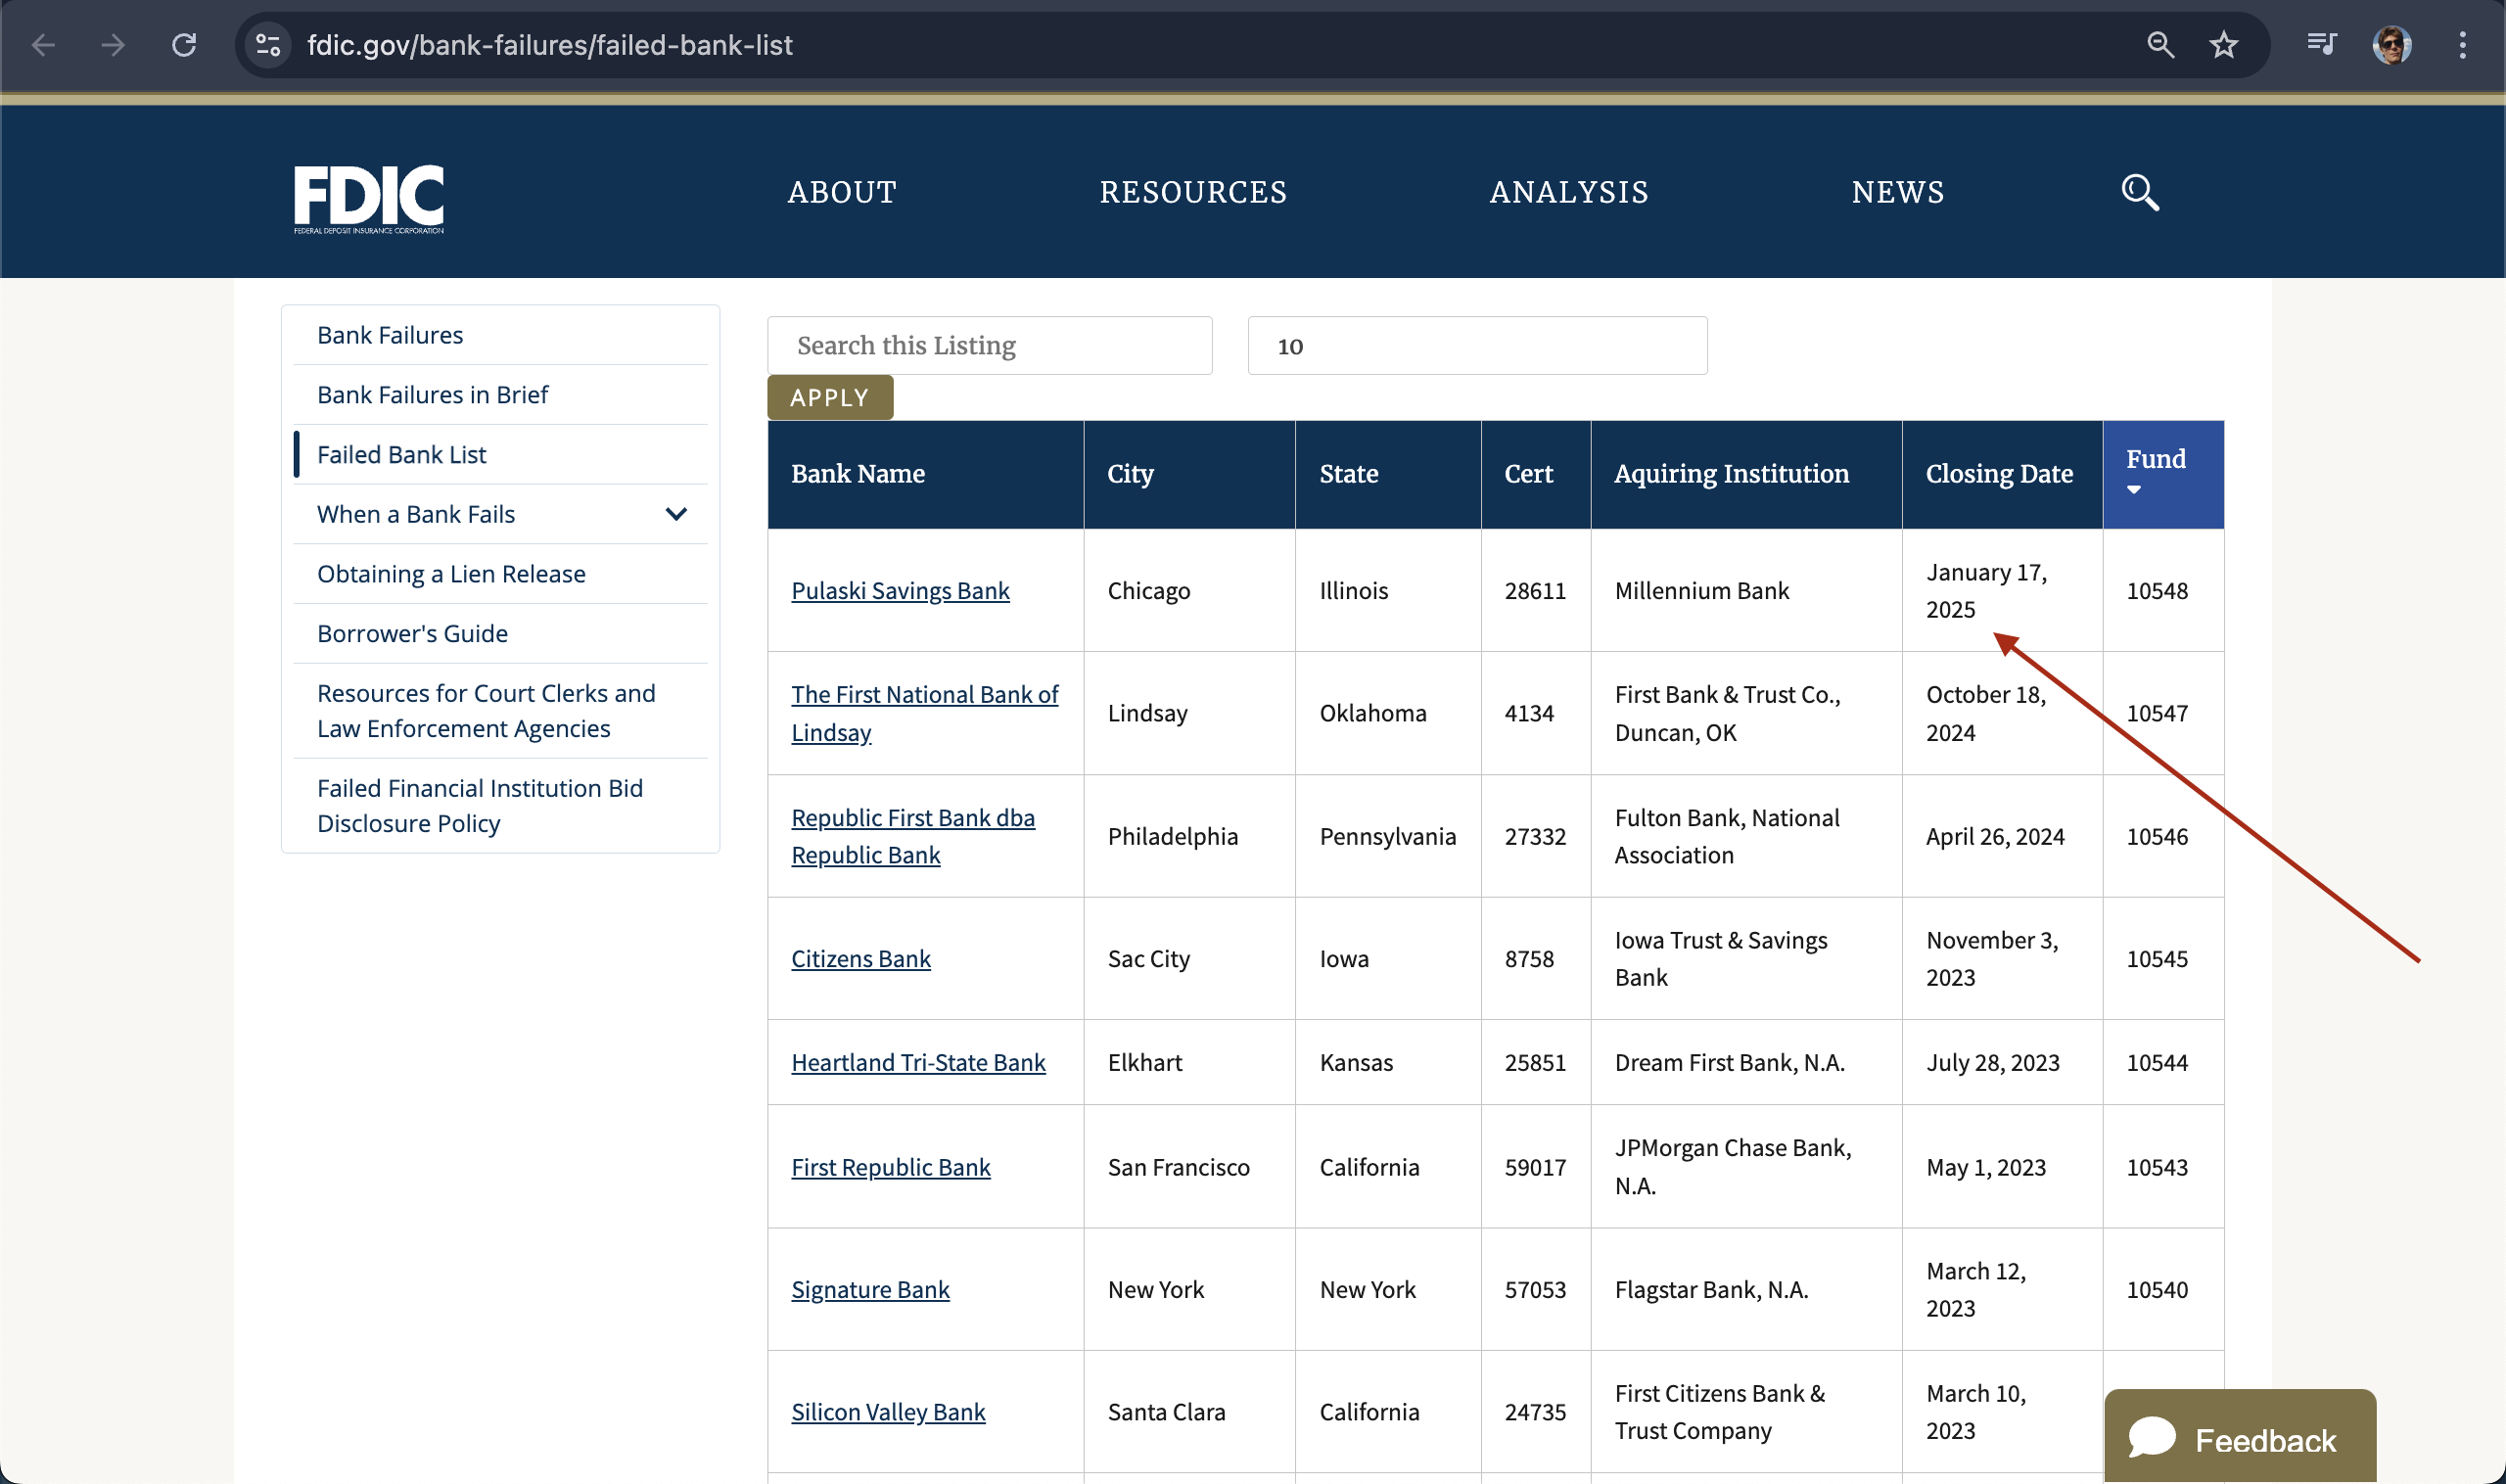Open the browser profile avatar
This screenshot has width=2506, height=1484.
(2391, 45)
